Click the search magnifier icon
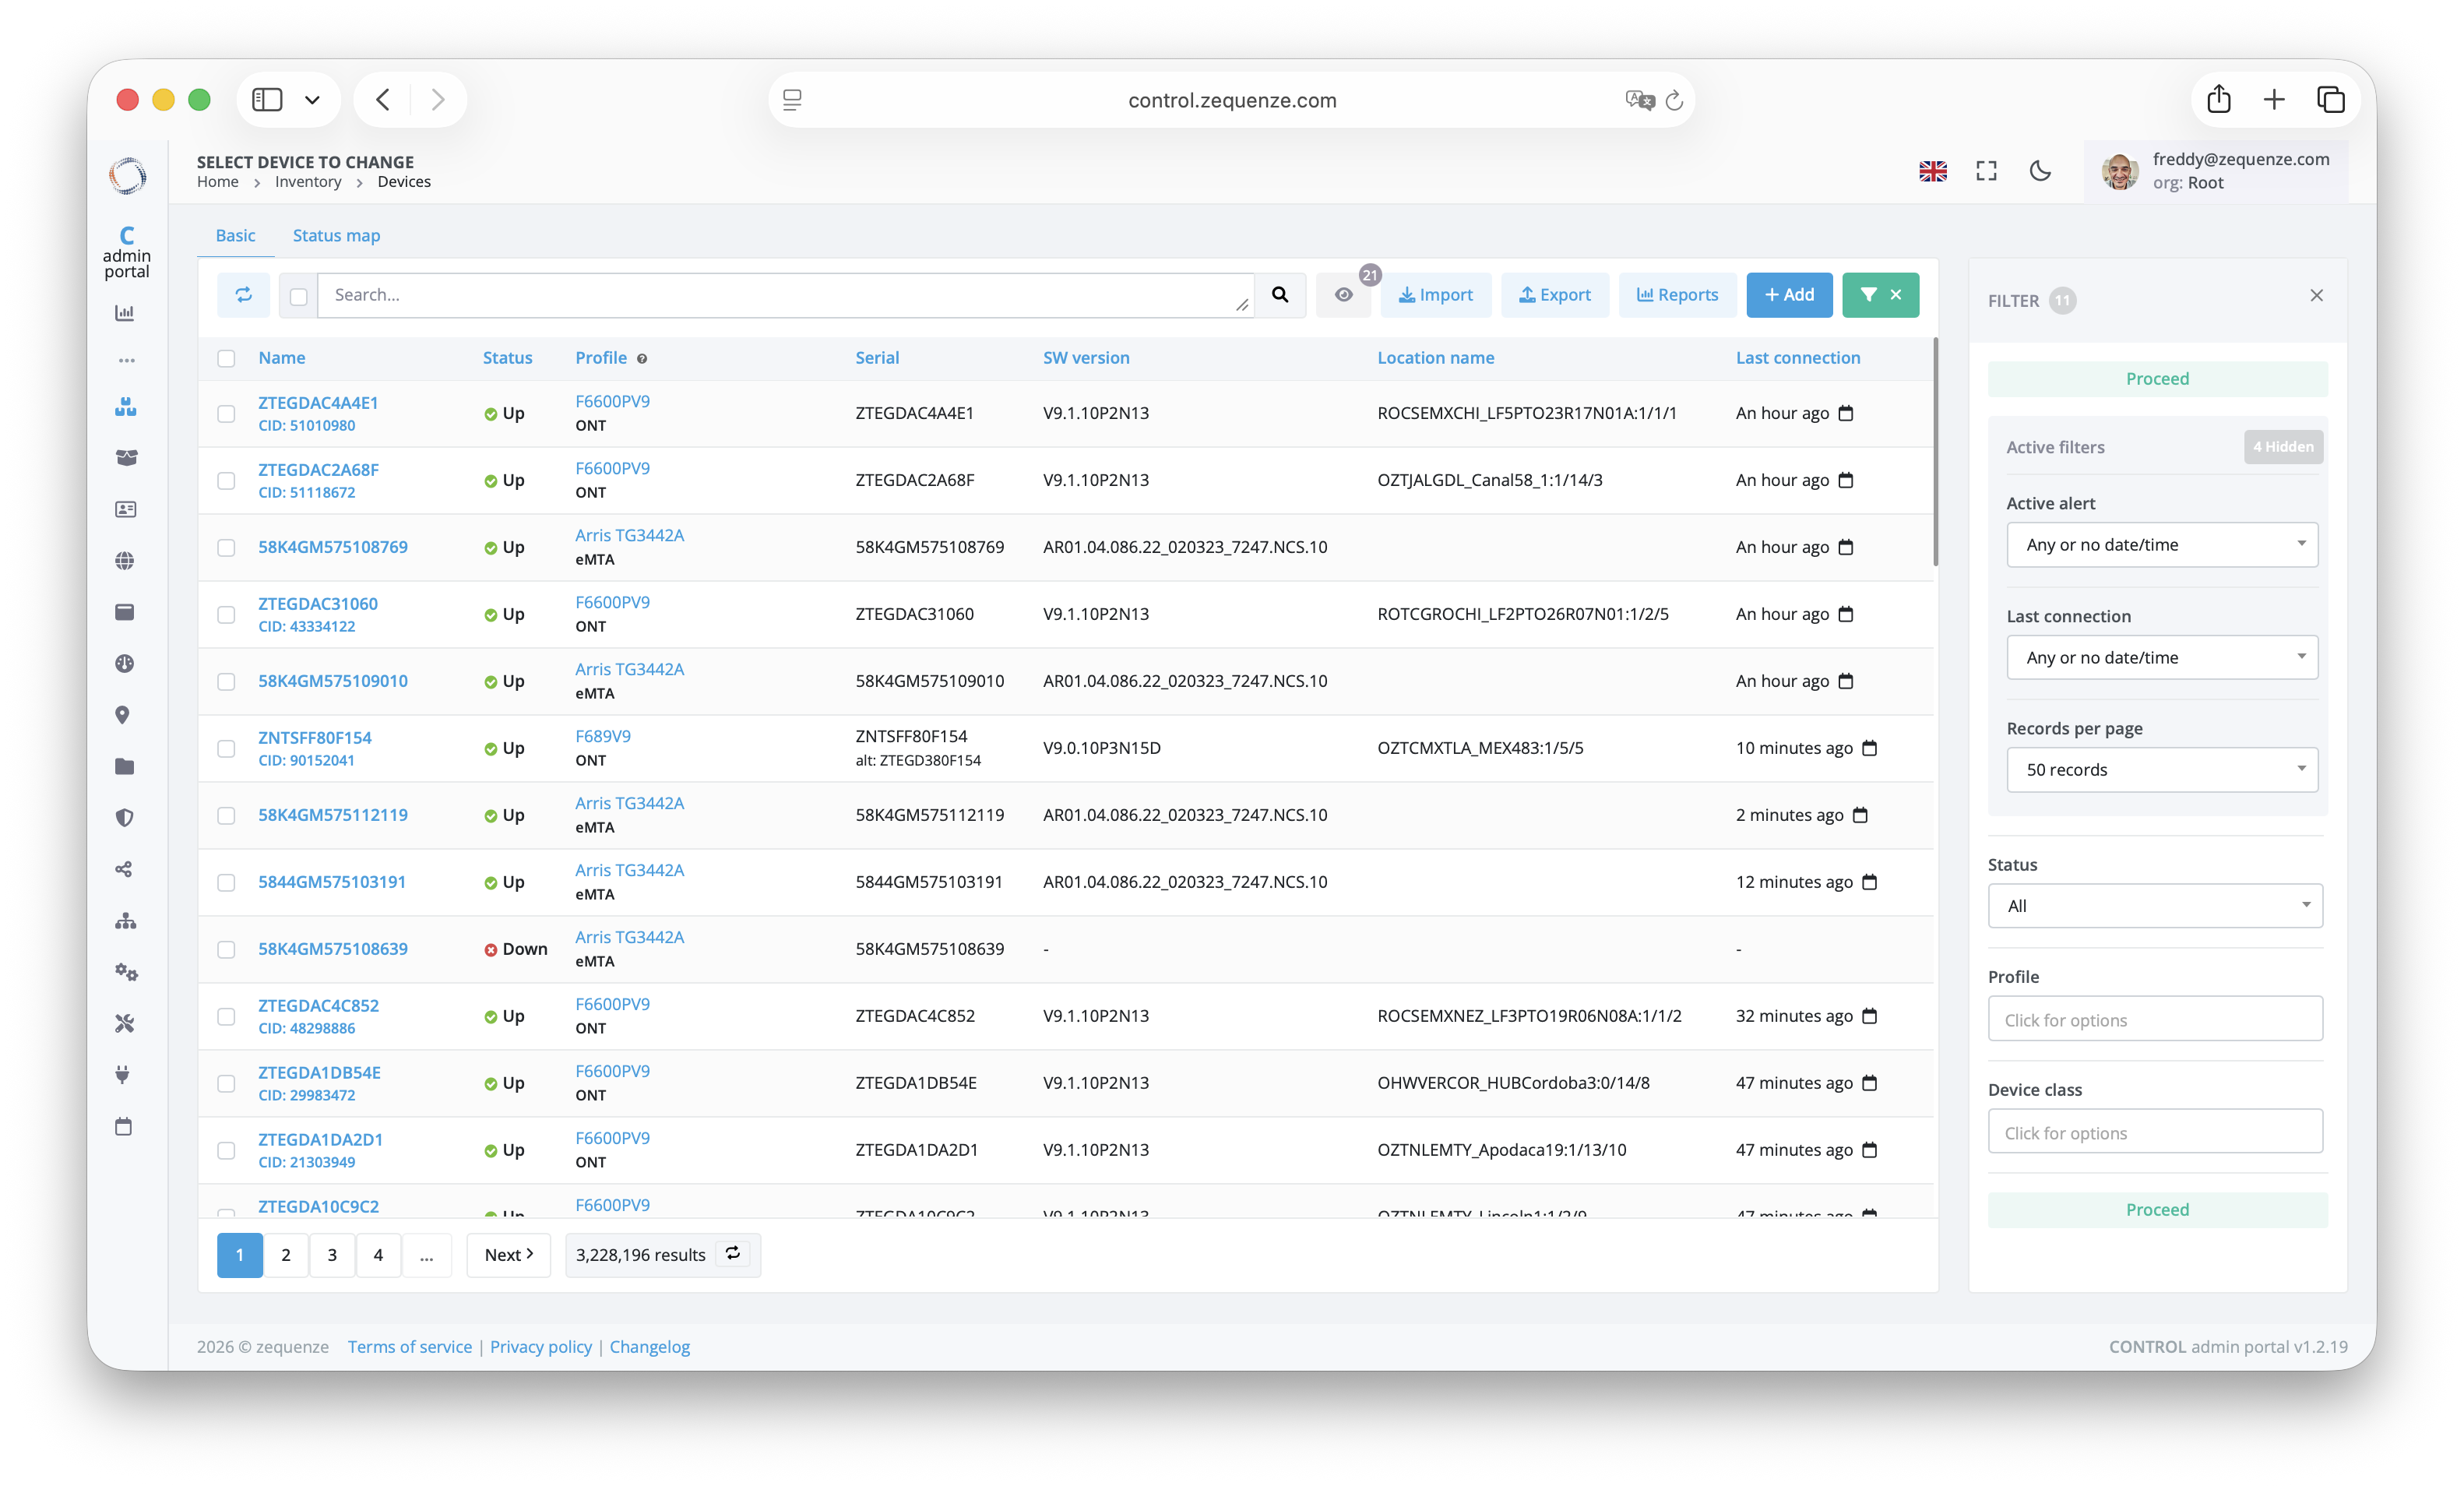The height and width of the screenshot is (1486, 2464). [1280, 295]
